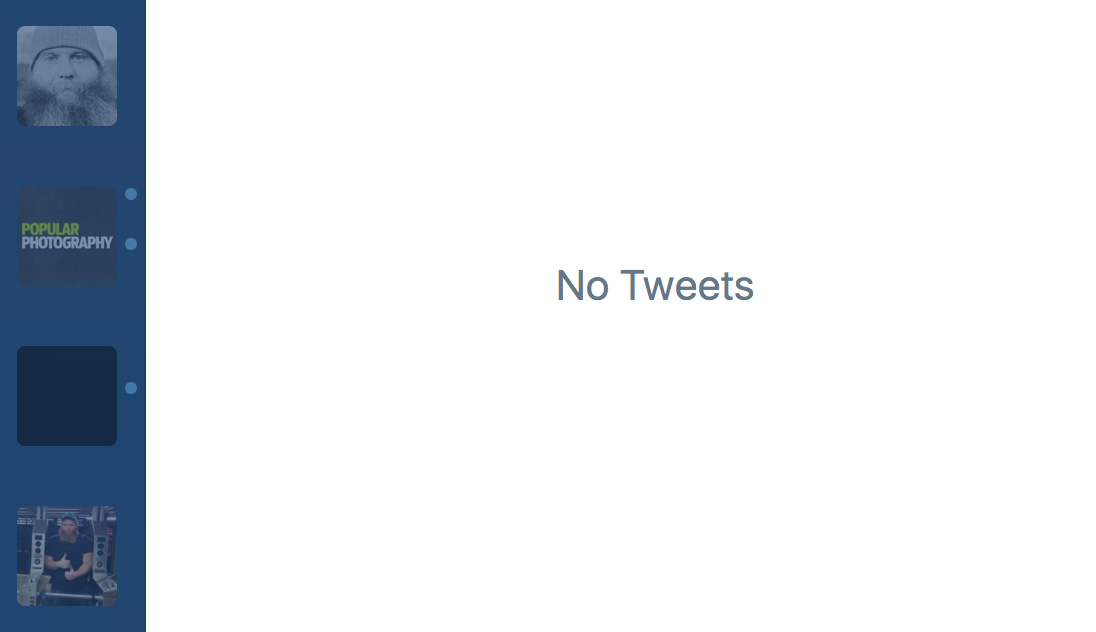Open the Popular Photography account

pos(67,236)
